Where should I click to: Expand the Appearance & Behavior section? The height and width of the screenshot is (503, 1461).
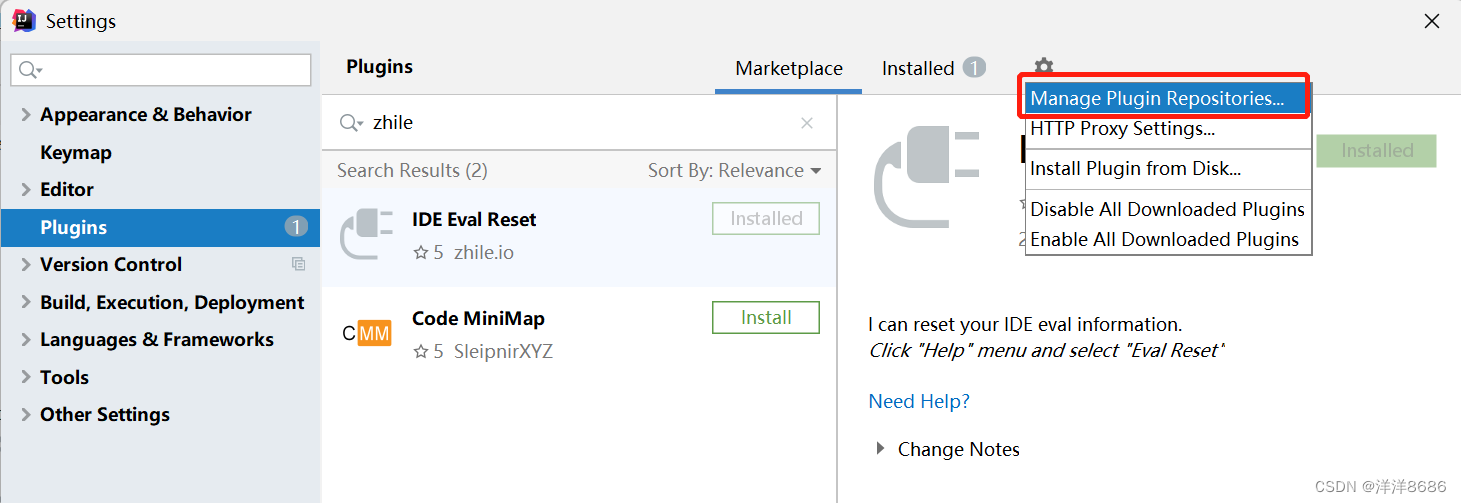[26, 115]
